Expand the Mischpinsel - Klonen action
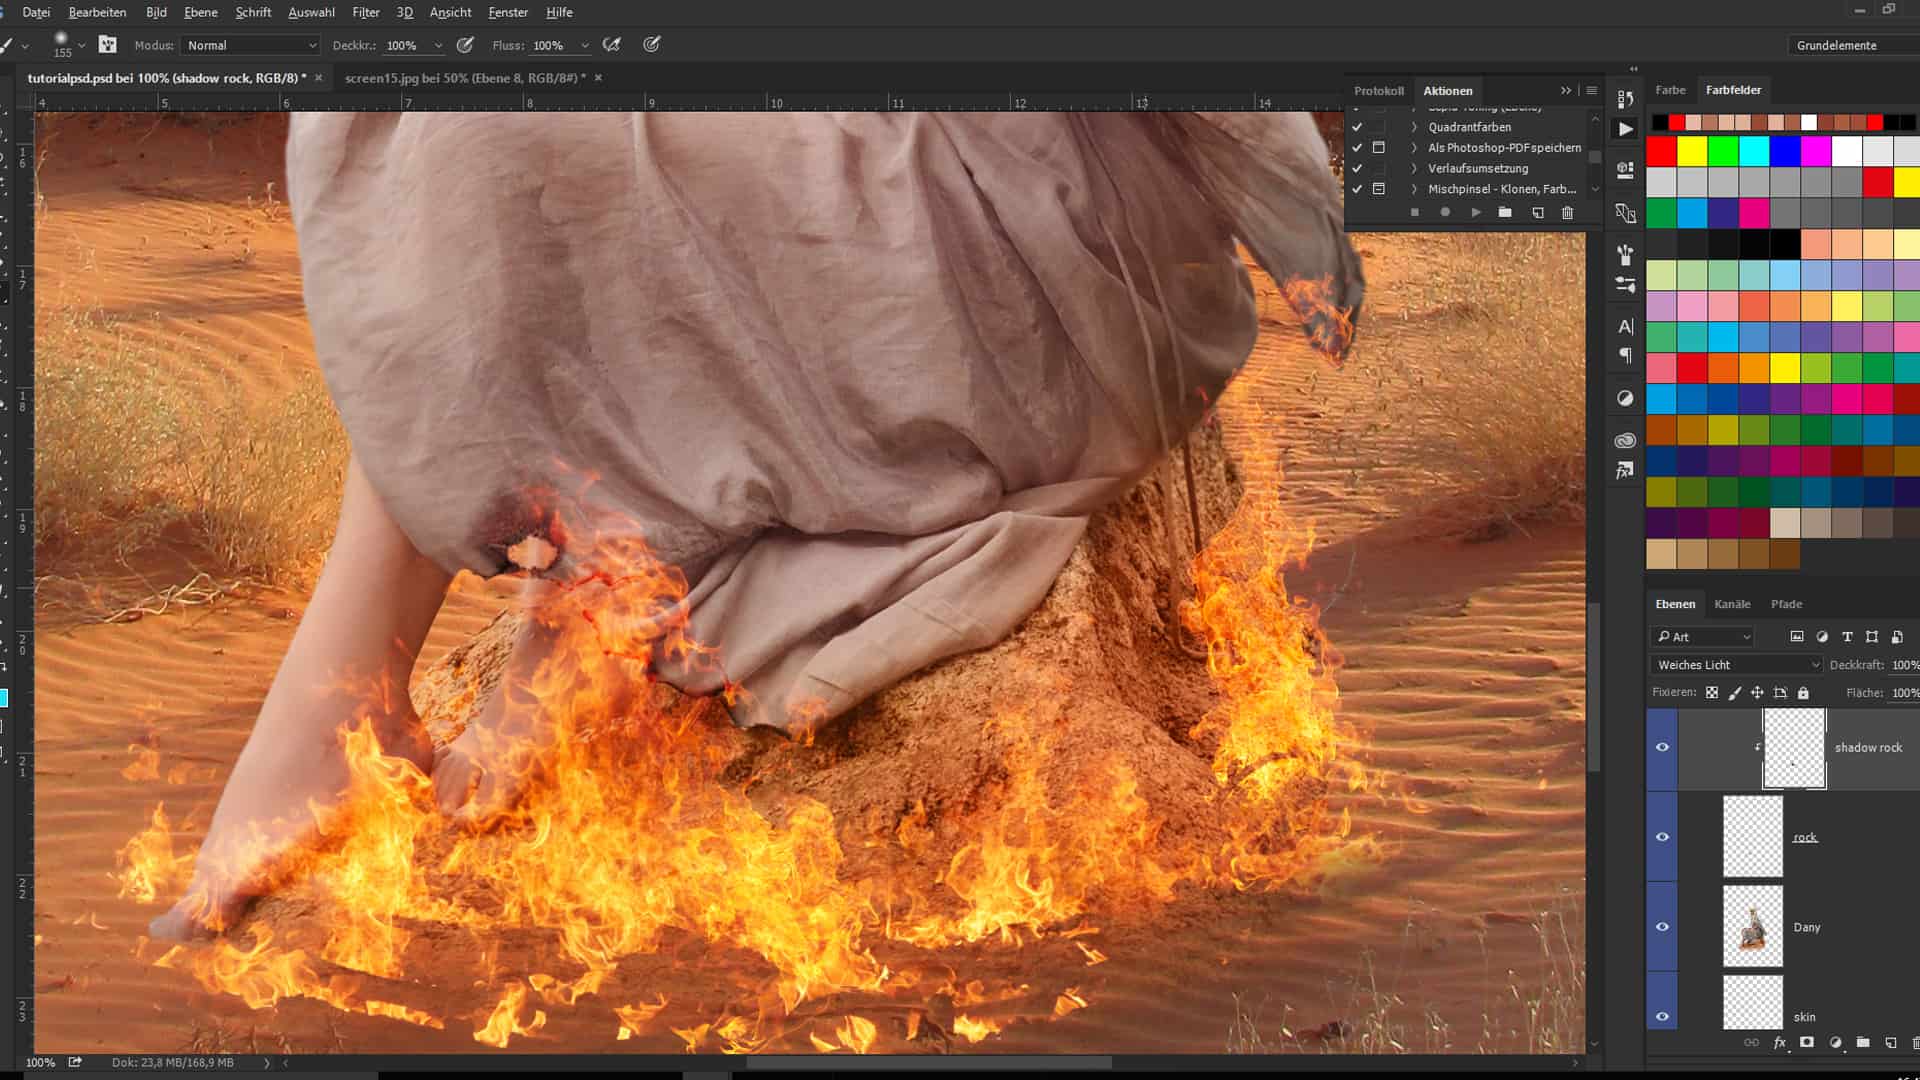The height and width of the screenshot is (1080, 1920). pyautogui.click(x=1414, y=189)
